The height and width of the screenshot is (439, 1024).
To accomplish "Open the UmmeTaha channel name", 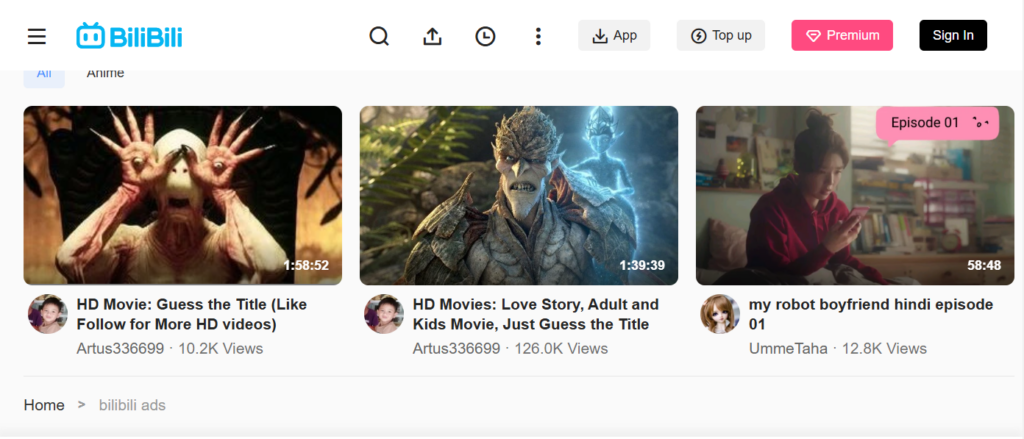I will (788, 349).
